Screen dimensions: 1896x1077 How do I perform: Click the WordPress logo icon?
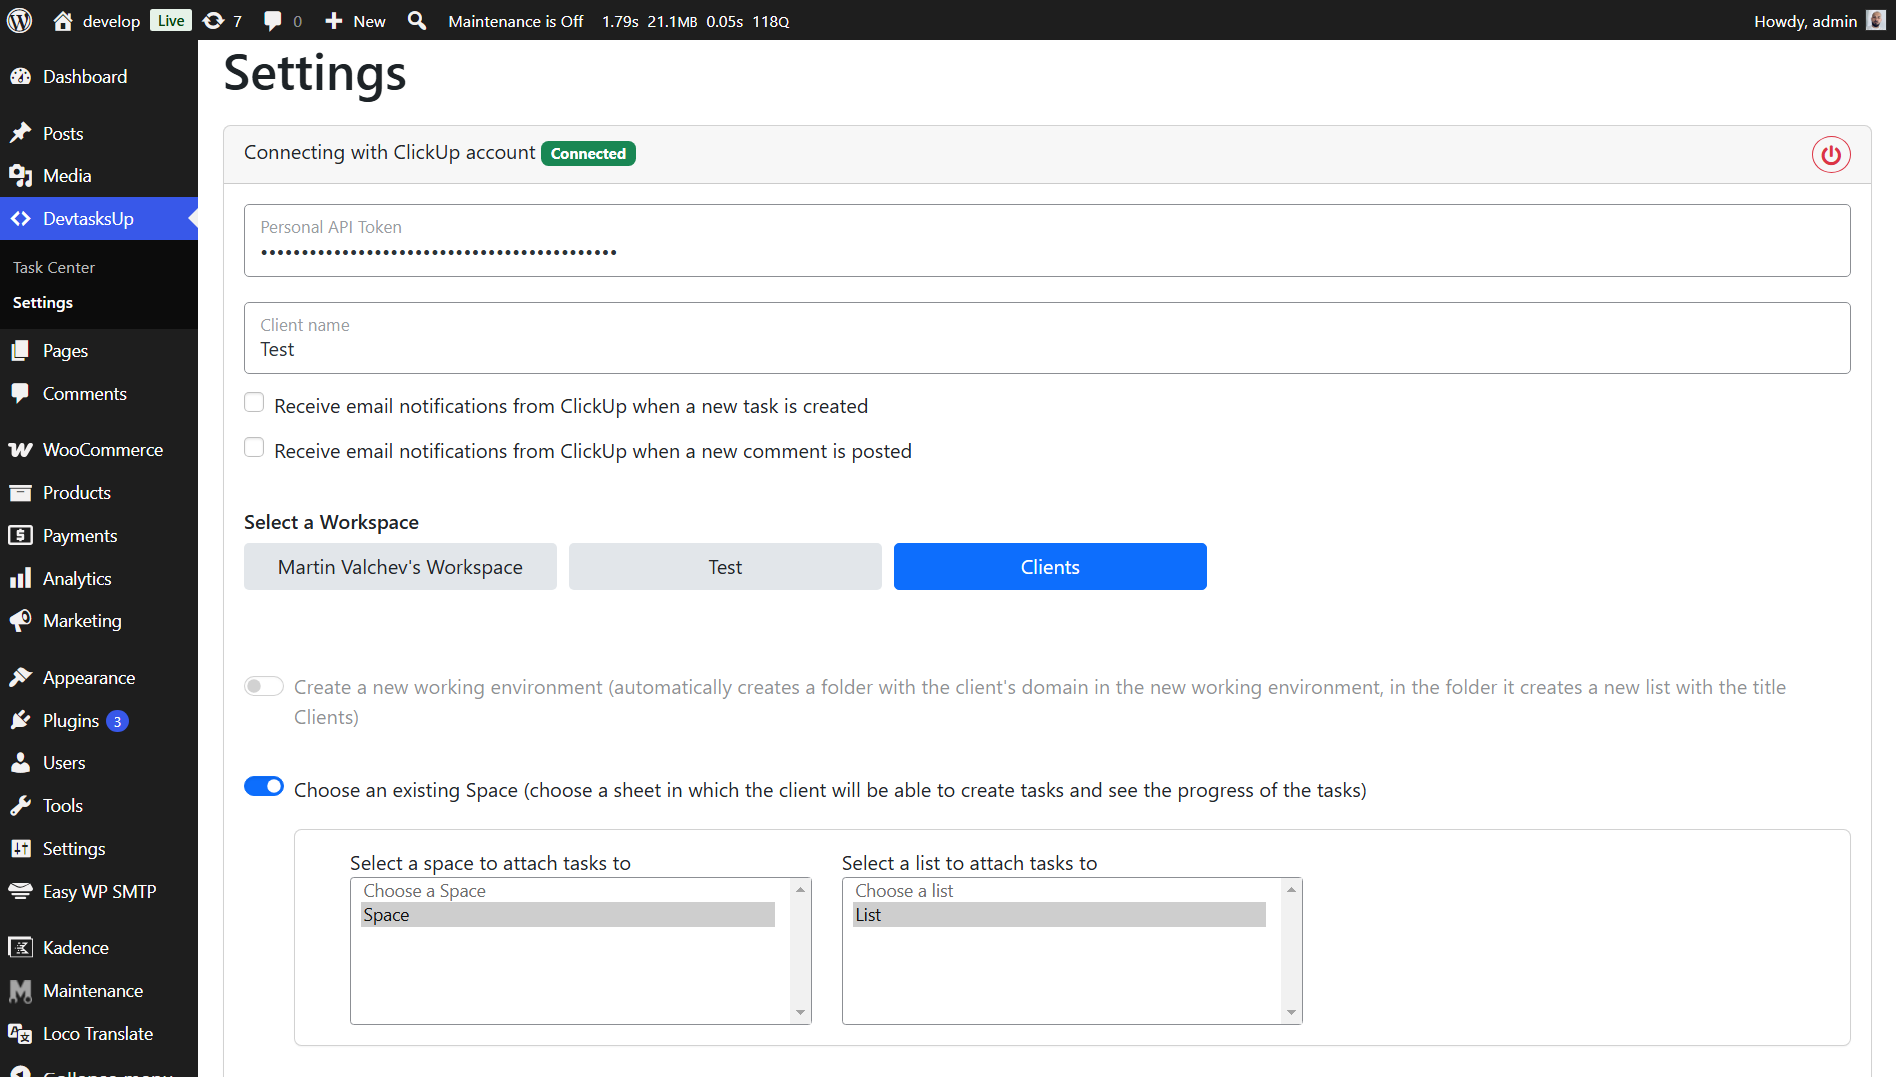click(19, 20)
